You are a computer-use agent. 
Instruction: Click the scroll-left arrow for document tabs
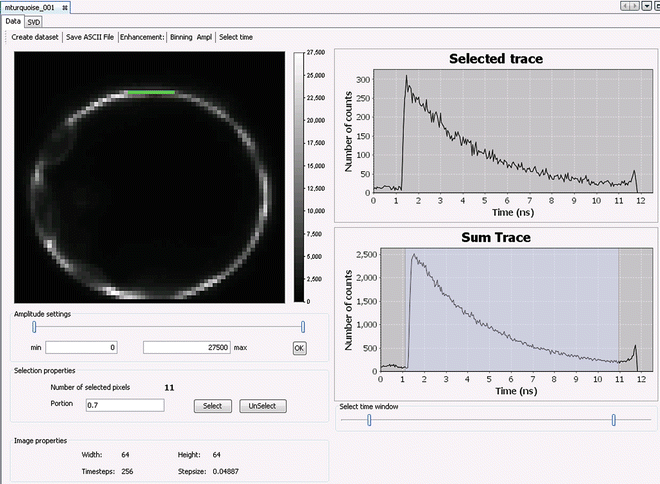[x=625, y=7]
